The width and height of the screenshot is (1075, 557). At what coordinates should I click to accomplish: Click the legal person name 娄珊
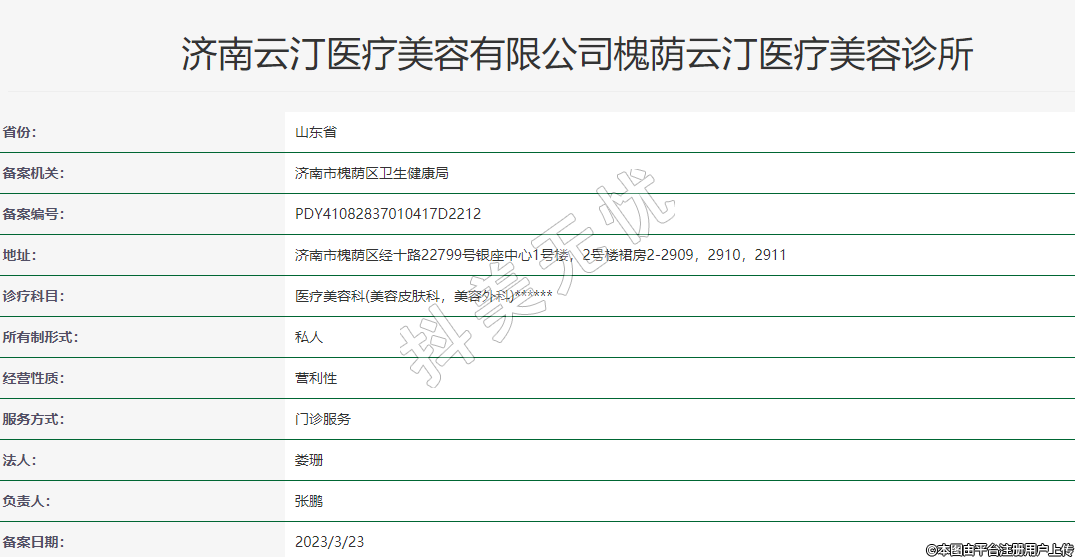309,460
